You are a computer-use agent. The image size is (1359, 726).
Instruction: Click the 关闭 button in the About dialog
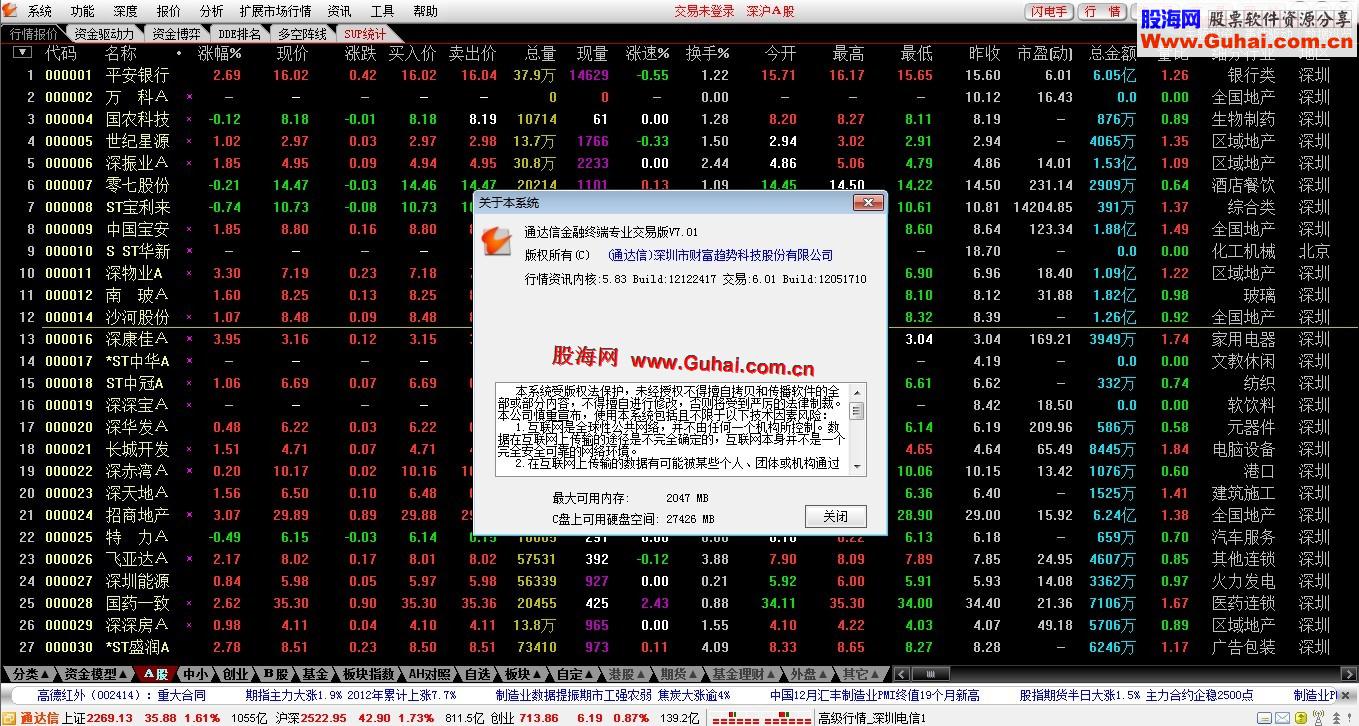836,516
